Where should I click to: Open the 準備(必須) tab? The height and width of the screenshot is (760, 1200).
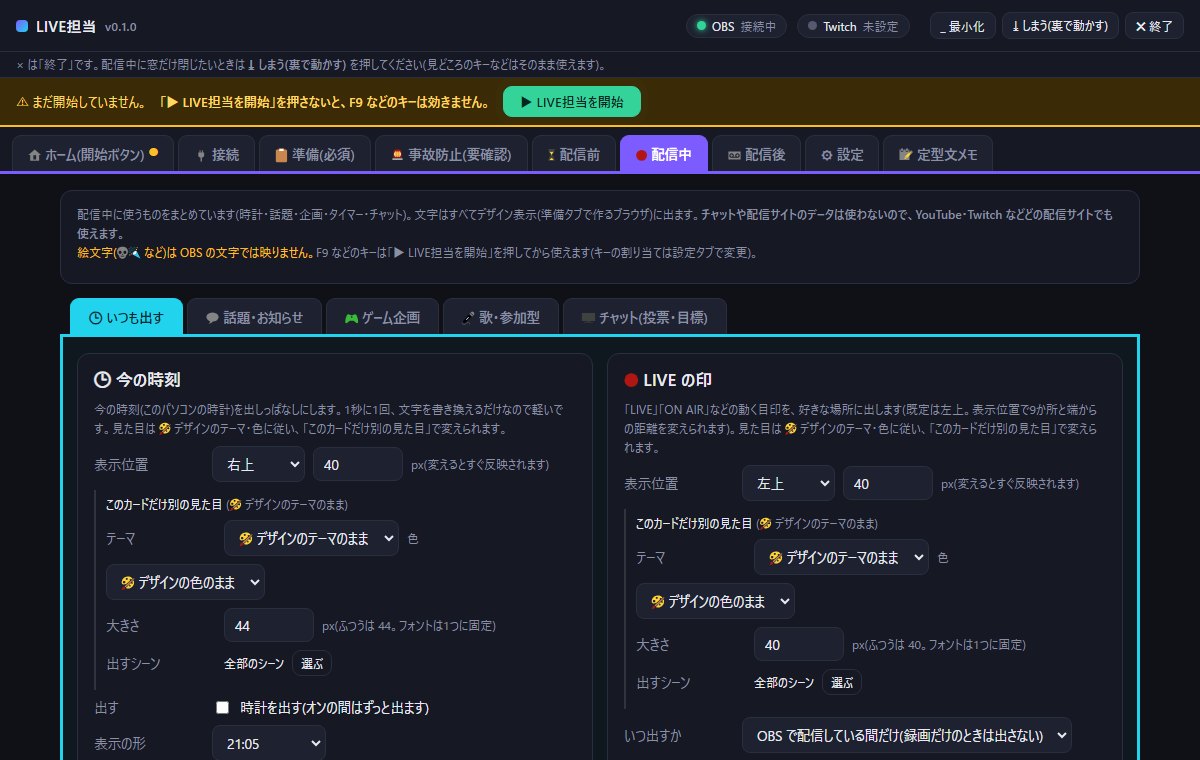coord(314,155)
